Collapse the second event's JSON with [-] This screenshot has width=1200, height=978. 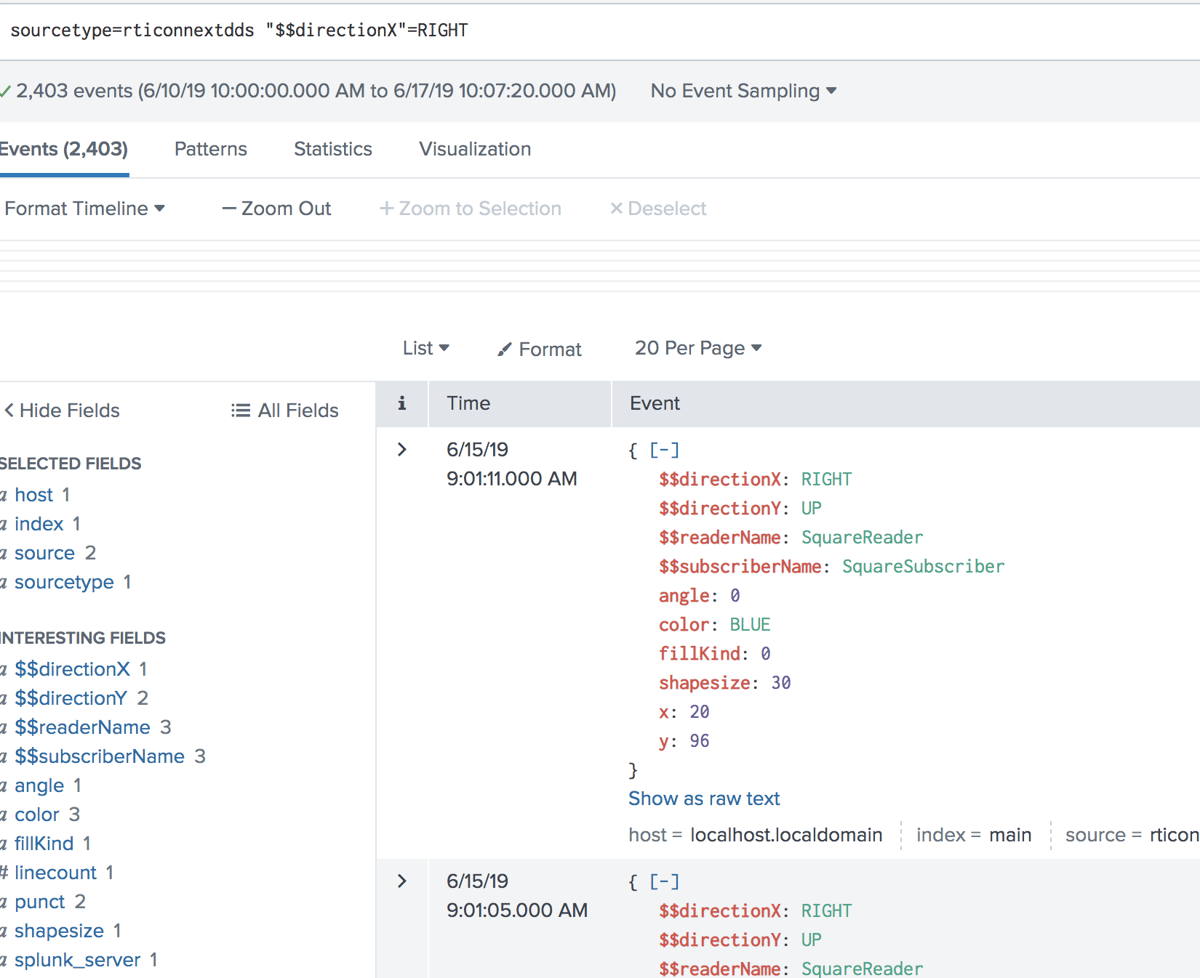point(664,882)
